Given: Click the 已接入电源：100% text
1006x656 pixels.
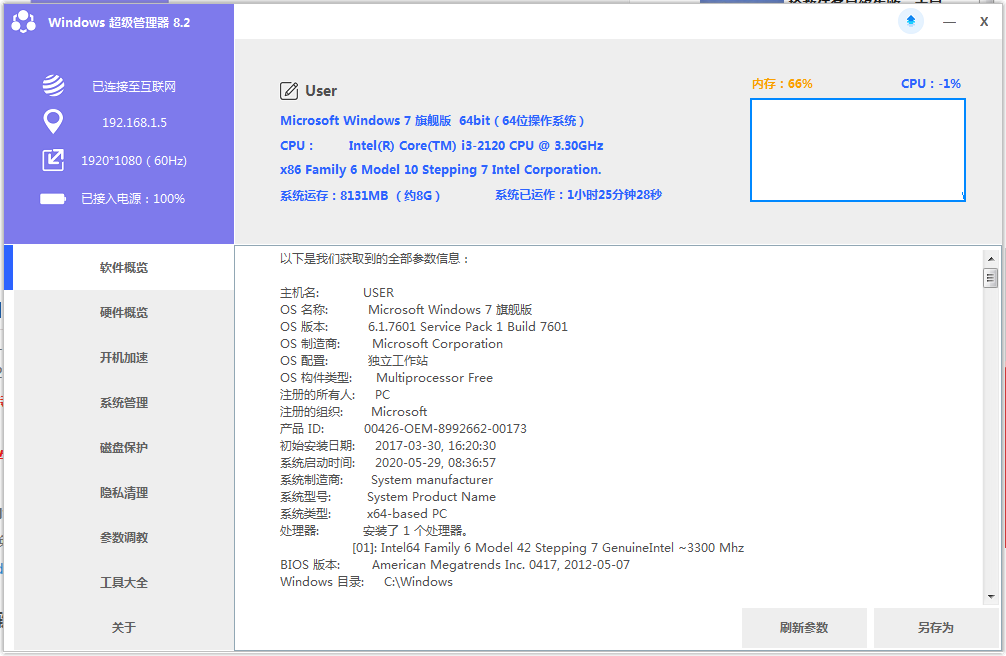Looking at the screenshot, I should pos(133,199).
